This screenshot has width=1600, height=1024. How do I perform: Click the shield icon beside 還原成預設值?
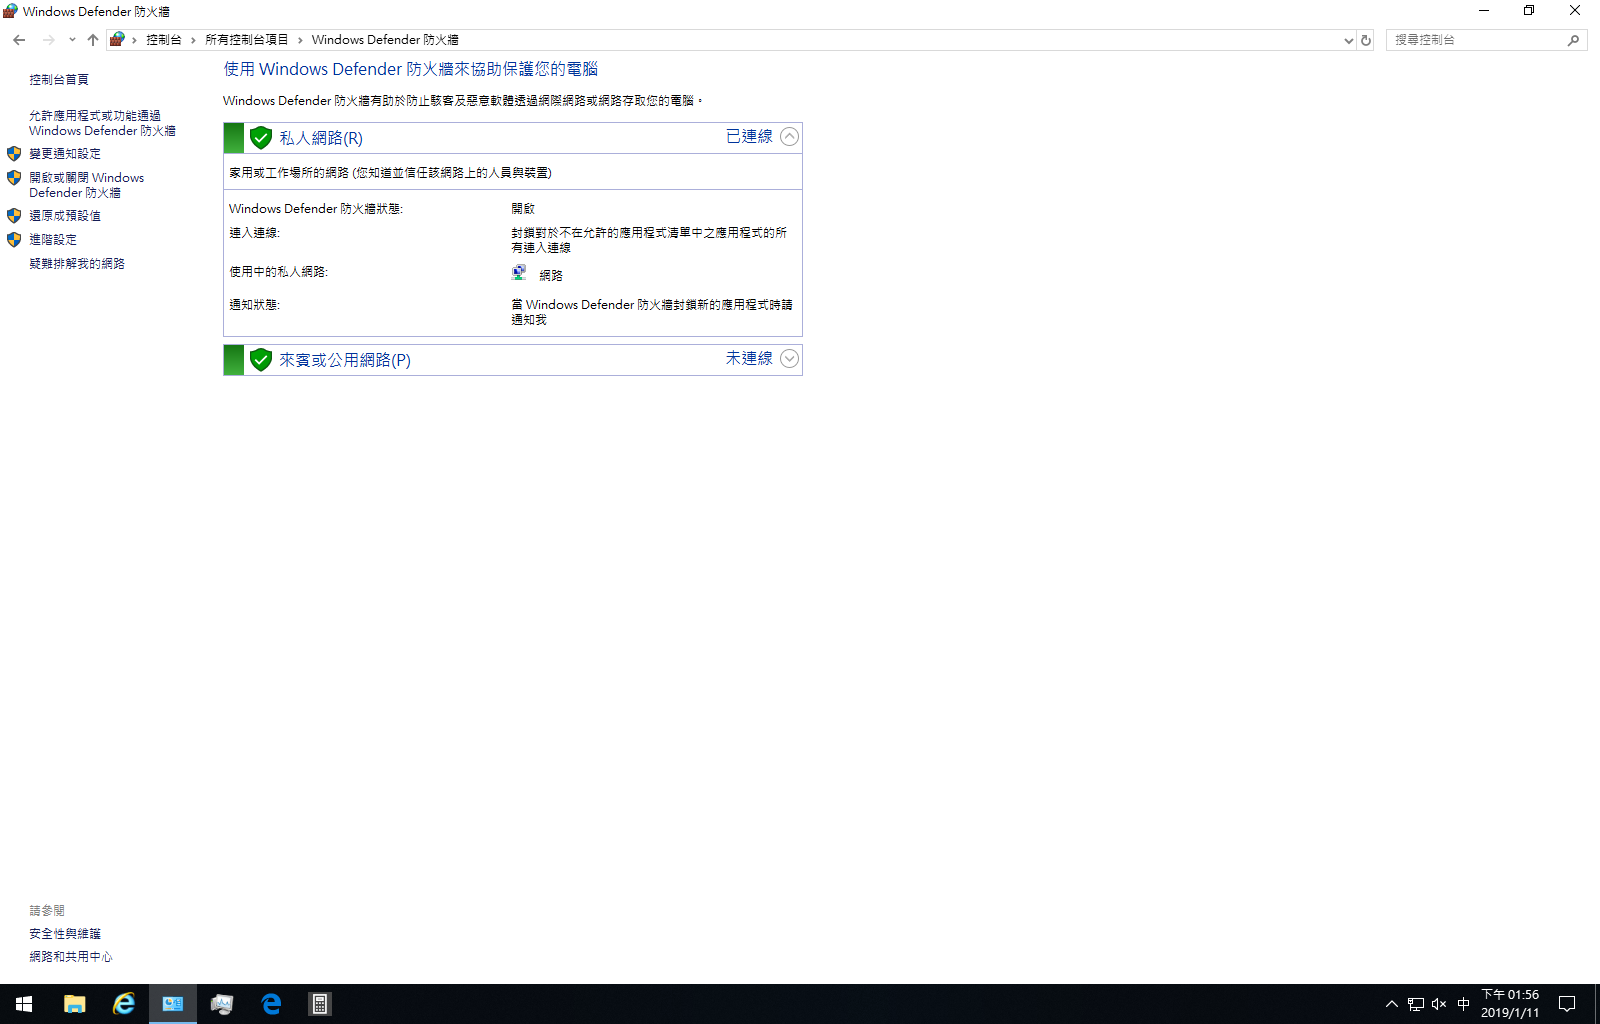(x=14, y=216)
